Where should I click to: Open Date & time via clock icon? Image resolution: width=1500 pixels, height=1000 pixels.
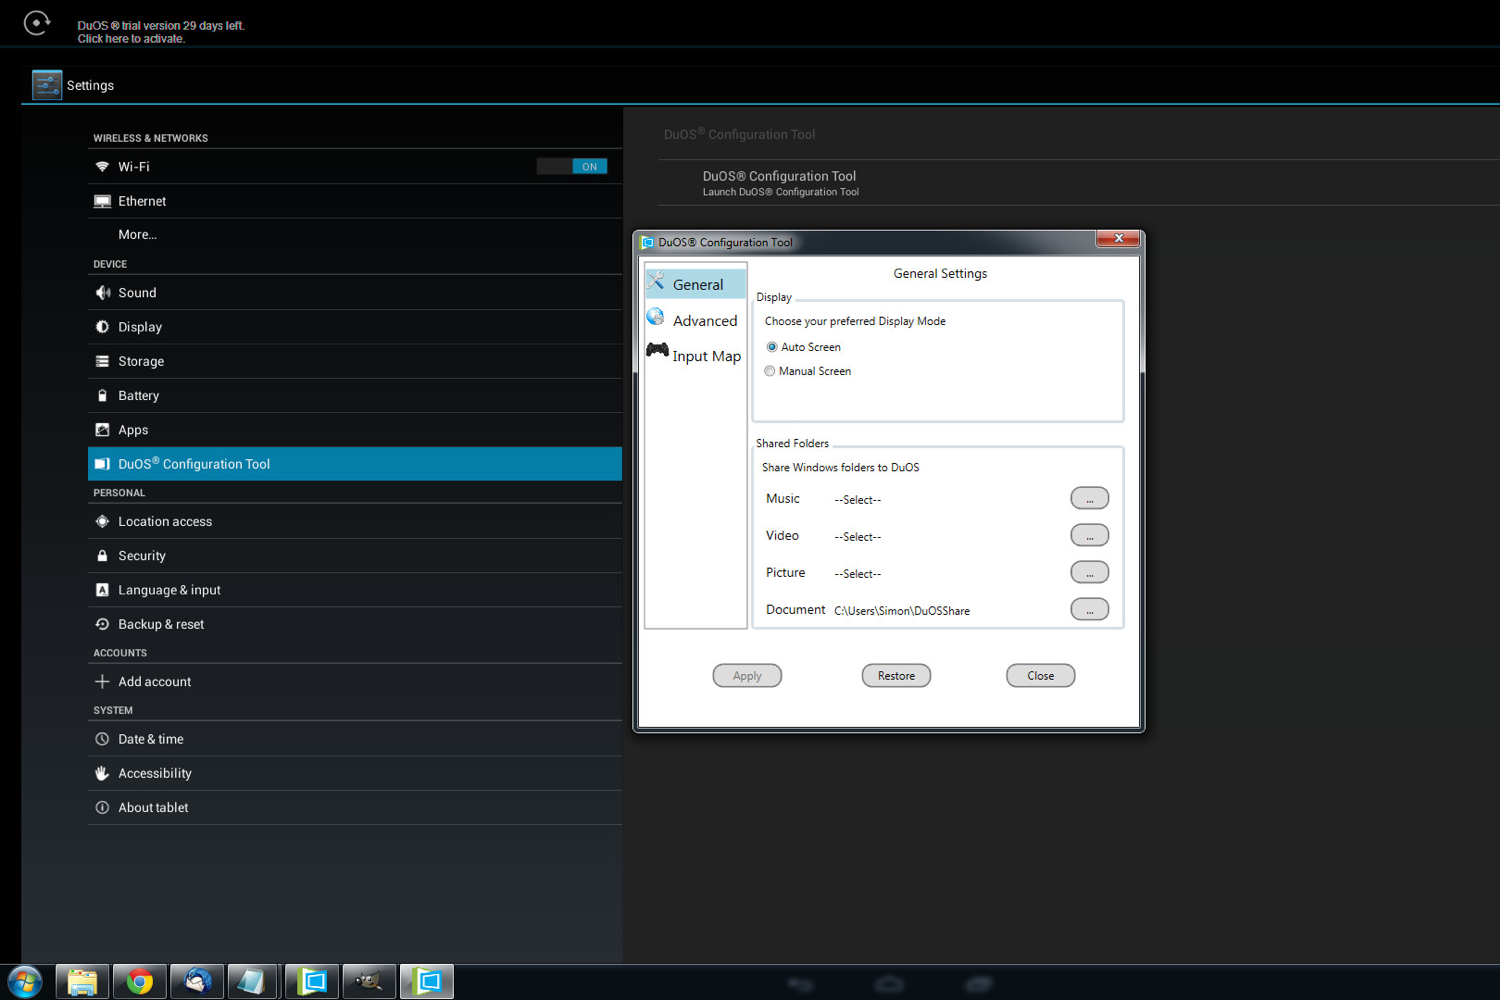(102, 739)
